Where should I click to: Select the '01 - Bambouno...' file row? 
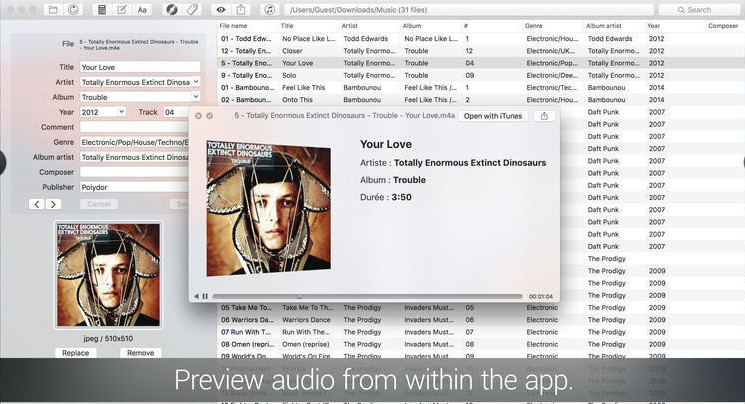click(481, 87)
